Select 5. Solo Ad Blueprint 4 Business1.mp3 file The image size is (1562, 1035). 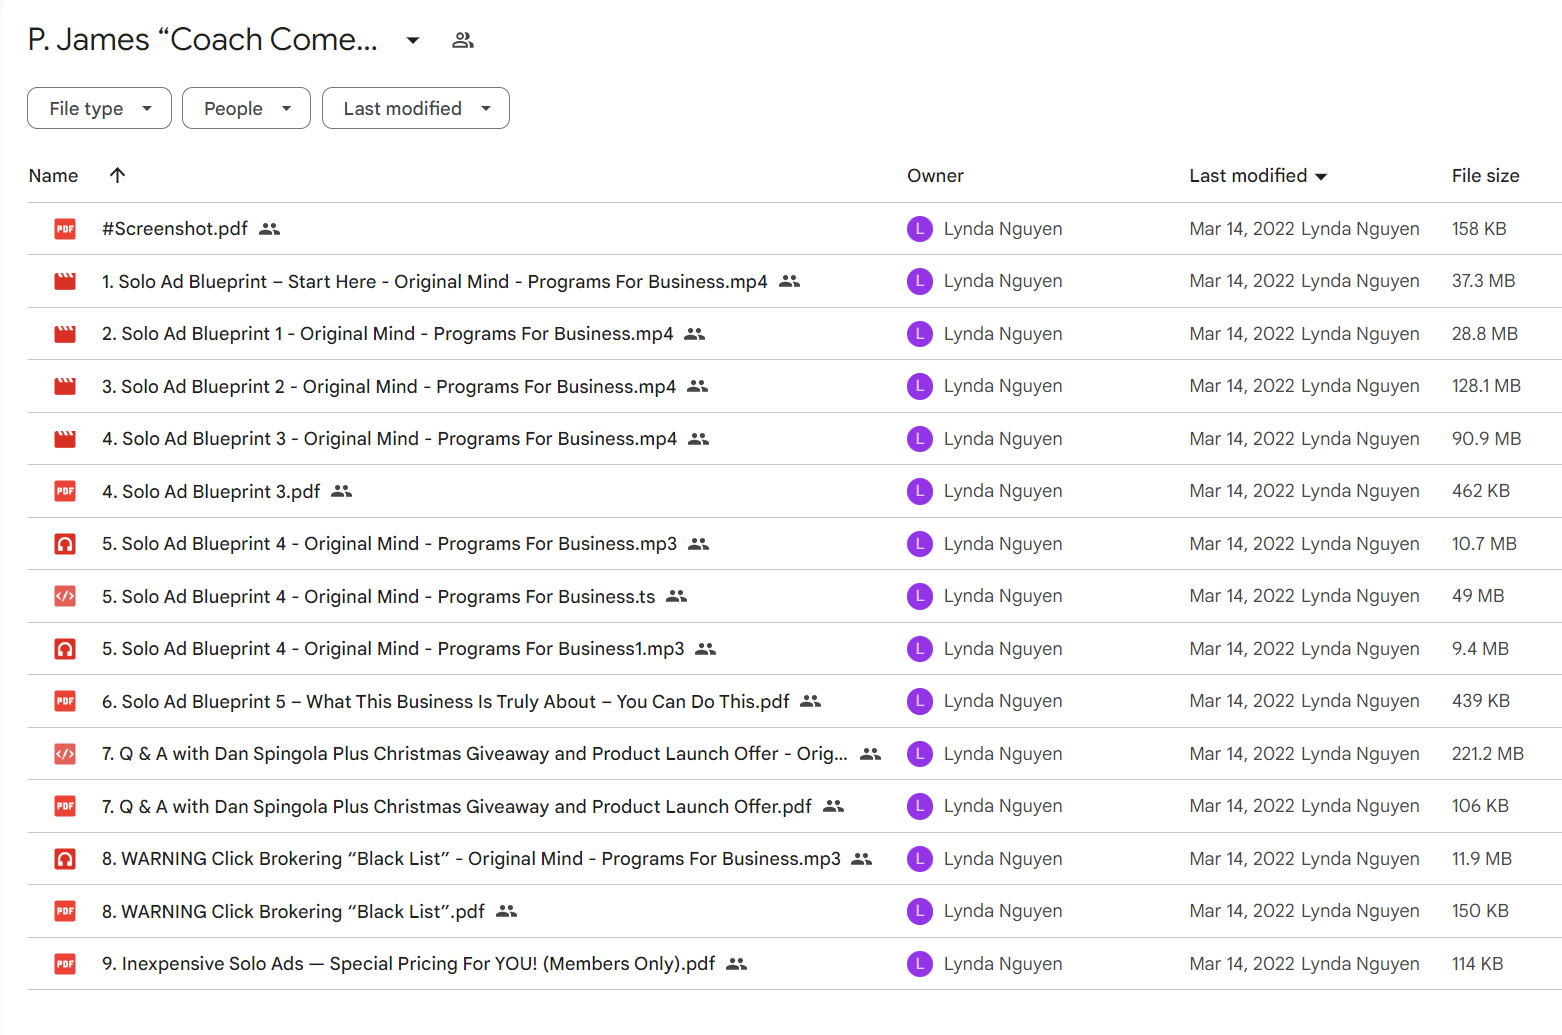coord(393,649)
